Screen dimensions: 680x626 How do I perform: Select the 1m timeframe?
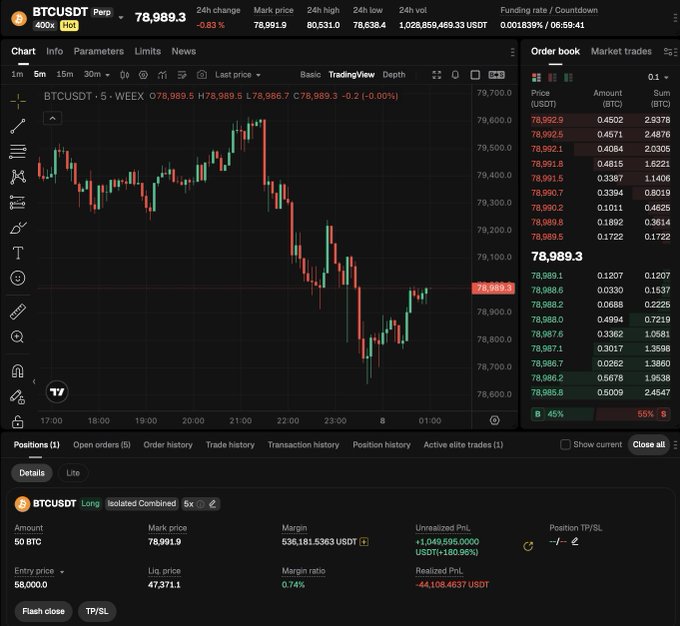[x=17, y=74]
